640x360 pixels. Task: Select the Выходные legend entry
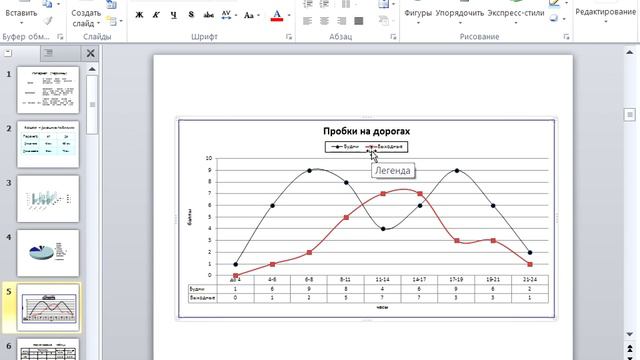click(x=384, y=147)
